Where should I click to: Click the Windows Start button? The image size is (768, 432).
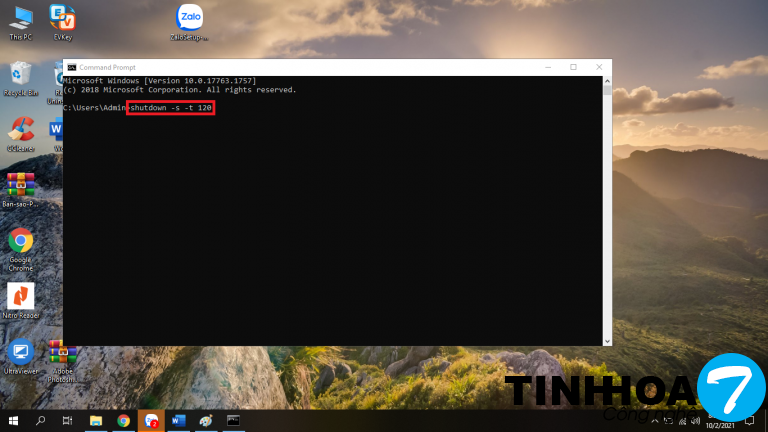click(14, 421)
